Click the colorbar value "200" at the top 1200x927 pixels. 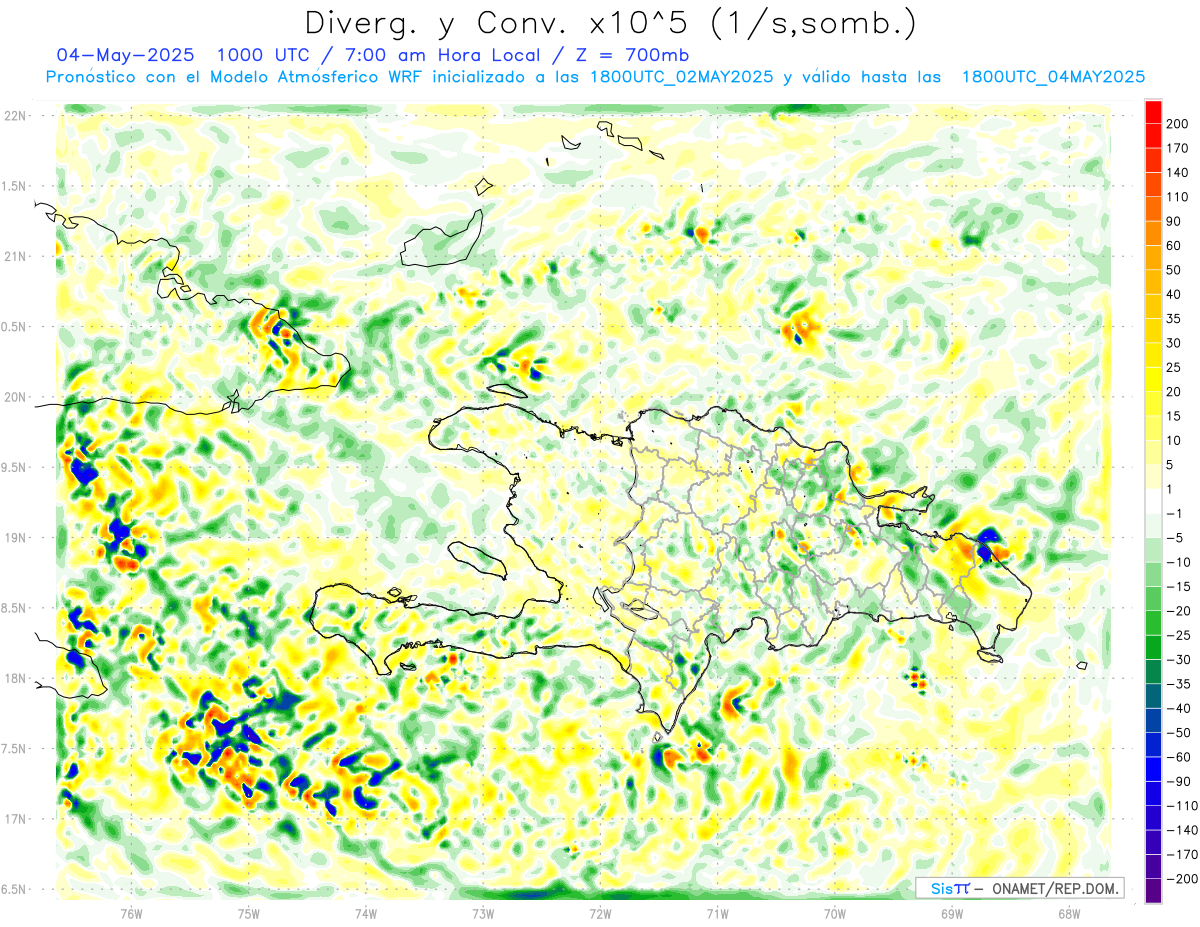[1178, 124]
